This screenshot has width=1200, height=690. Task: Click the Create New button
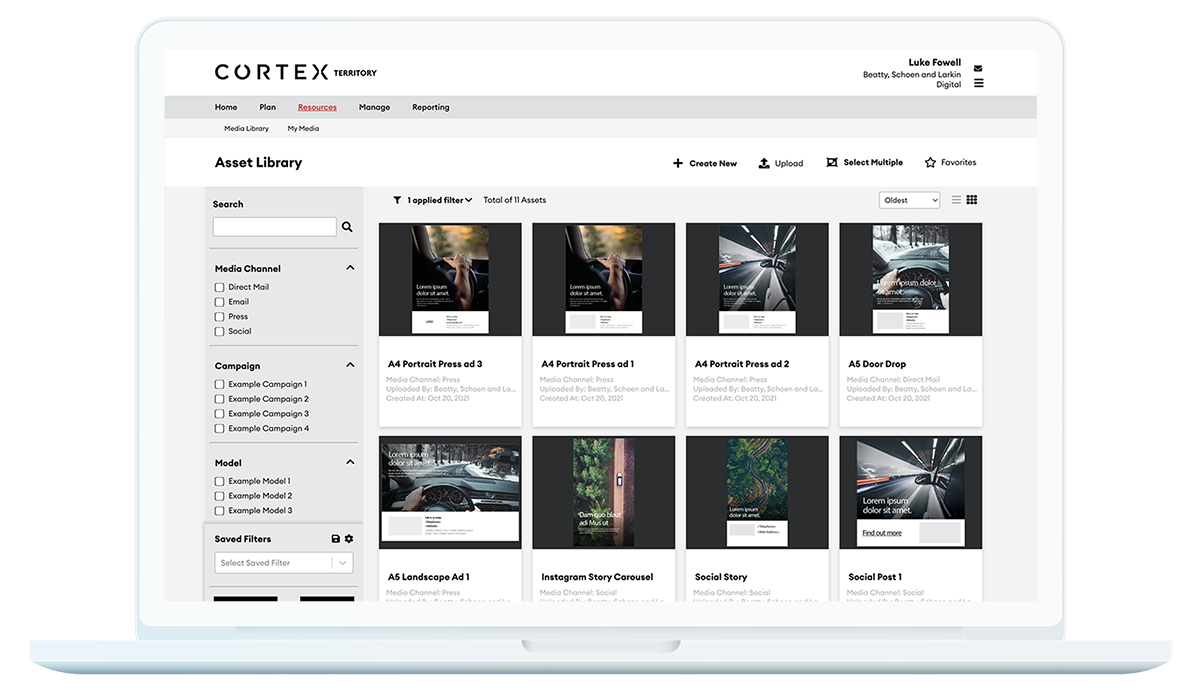click(705, 163)
